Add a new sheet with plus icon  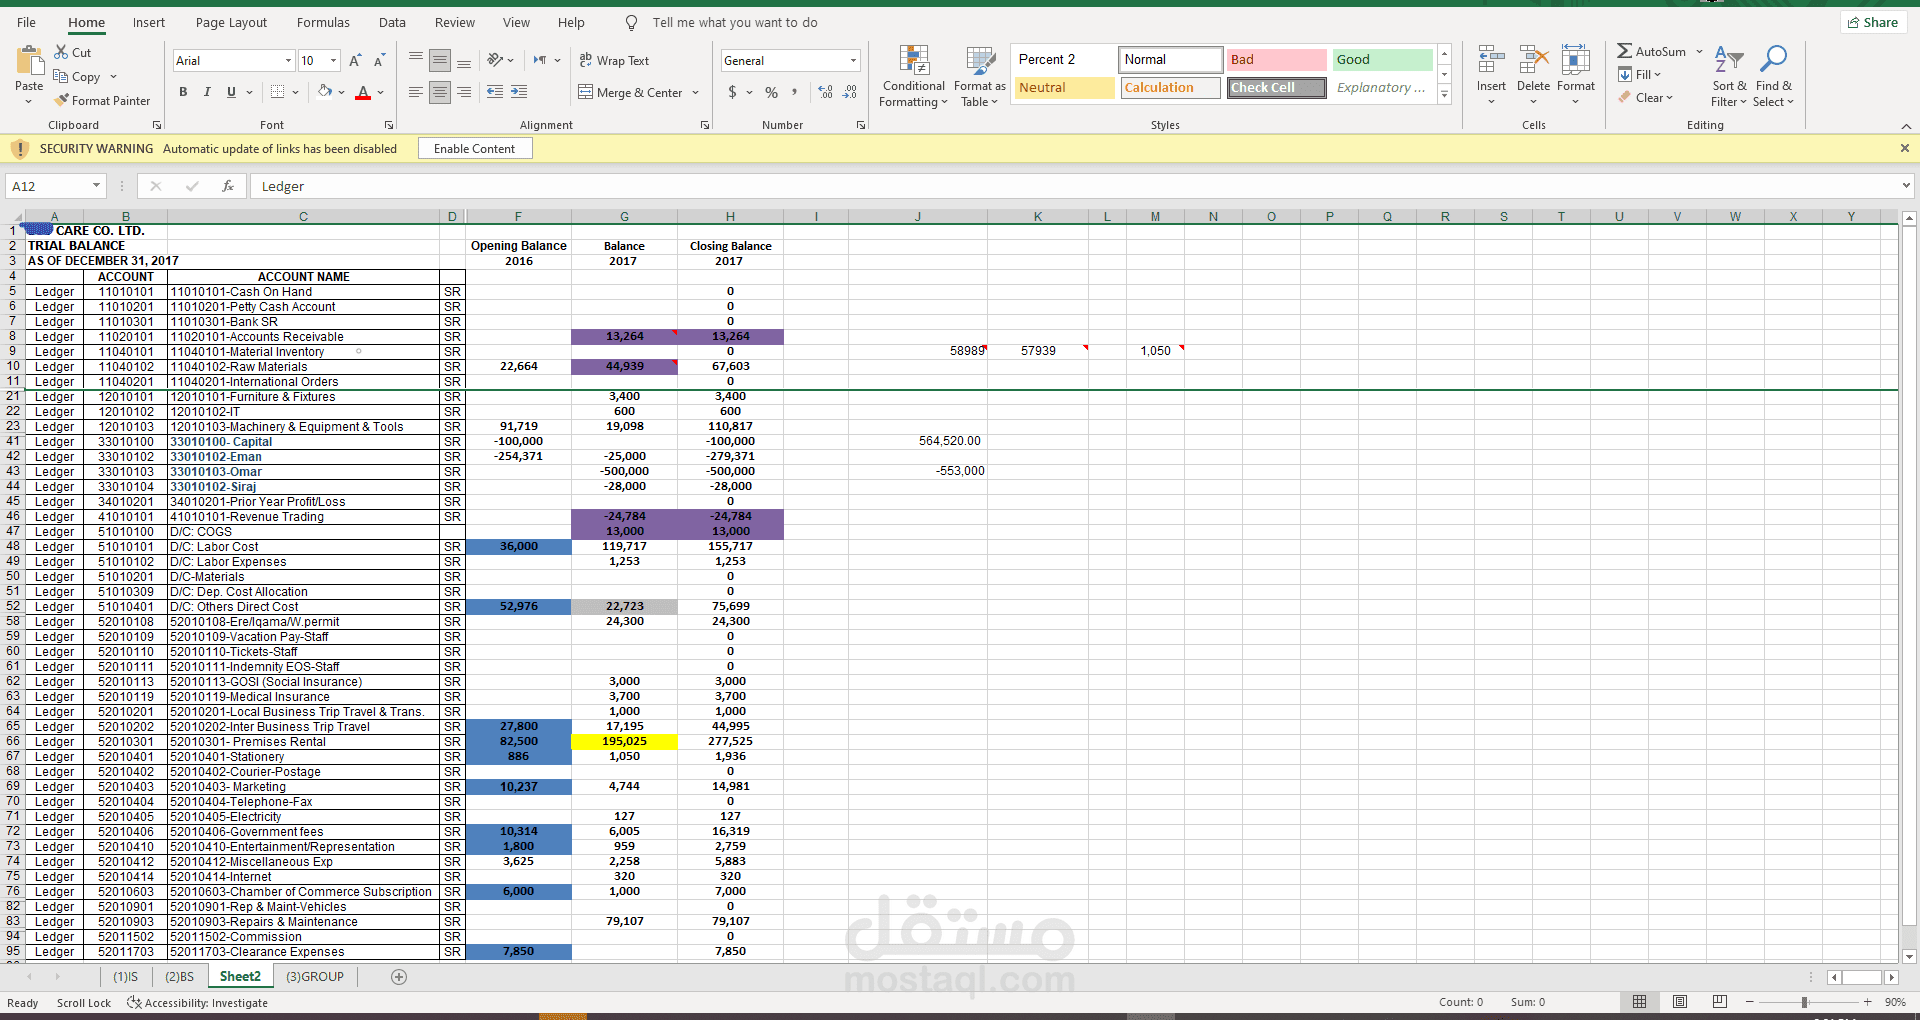(399, 977)
